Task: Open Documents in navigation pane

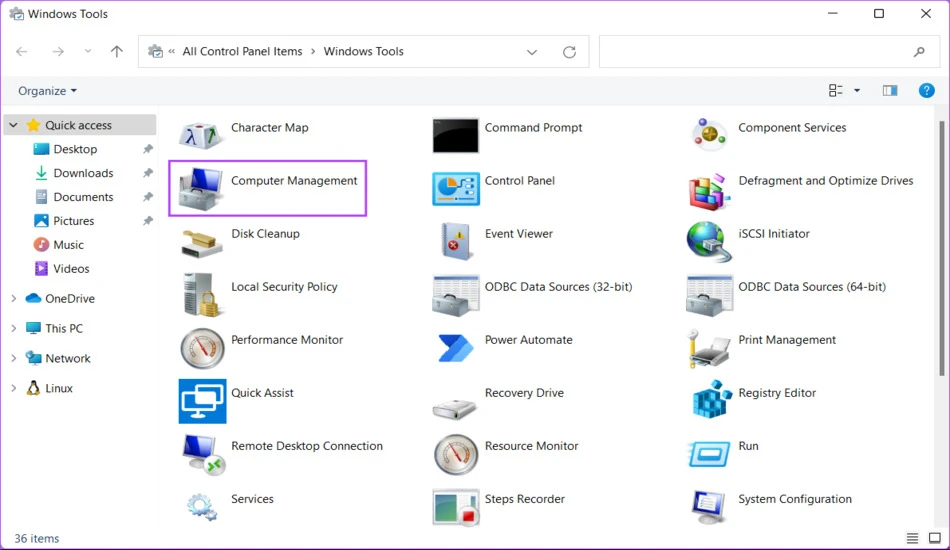Action: (x=83, y=197)
